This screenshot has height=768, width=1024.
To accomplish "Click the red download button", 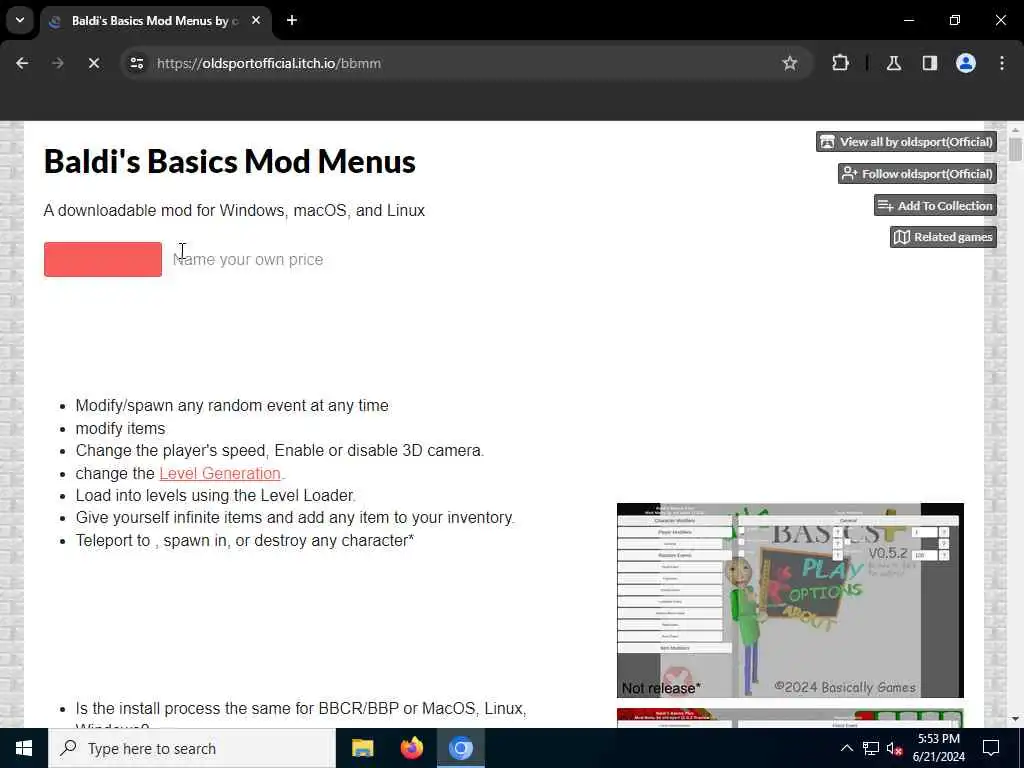I will click(x=103, y=259).
